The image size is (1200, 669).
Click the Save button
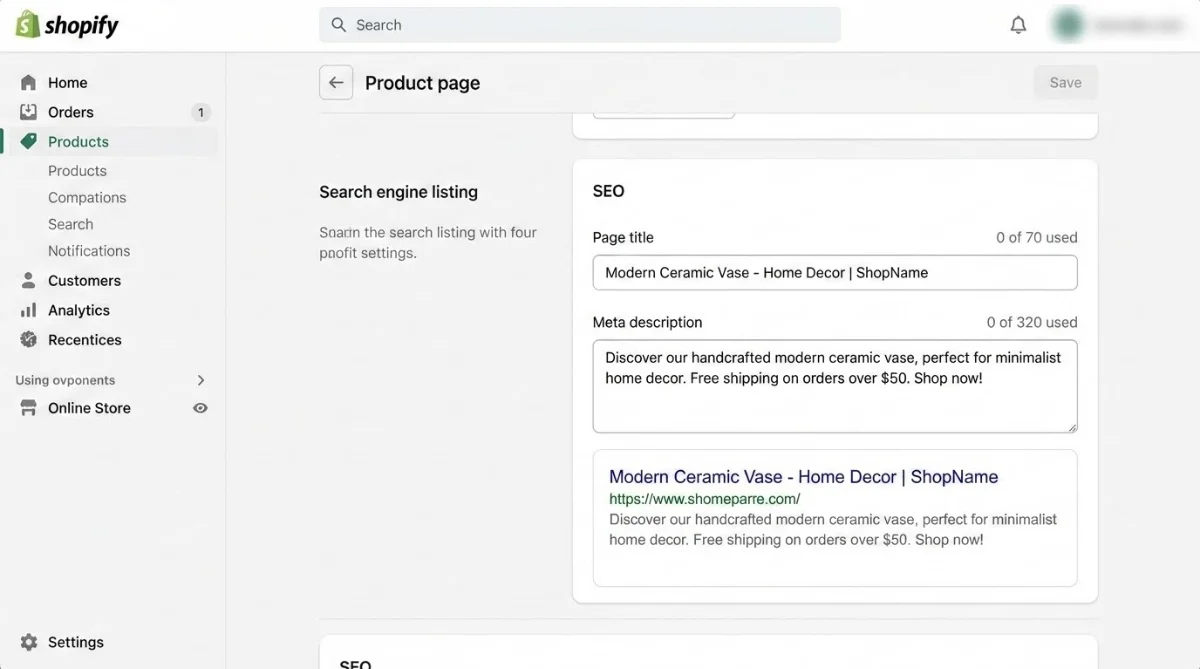click(x=1065, y=82)
